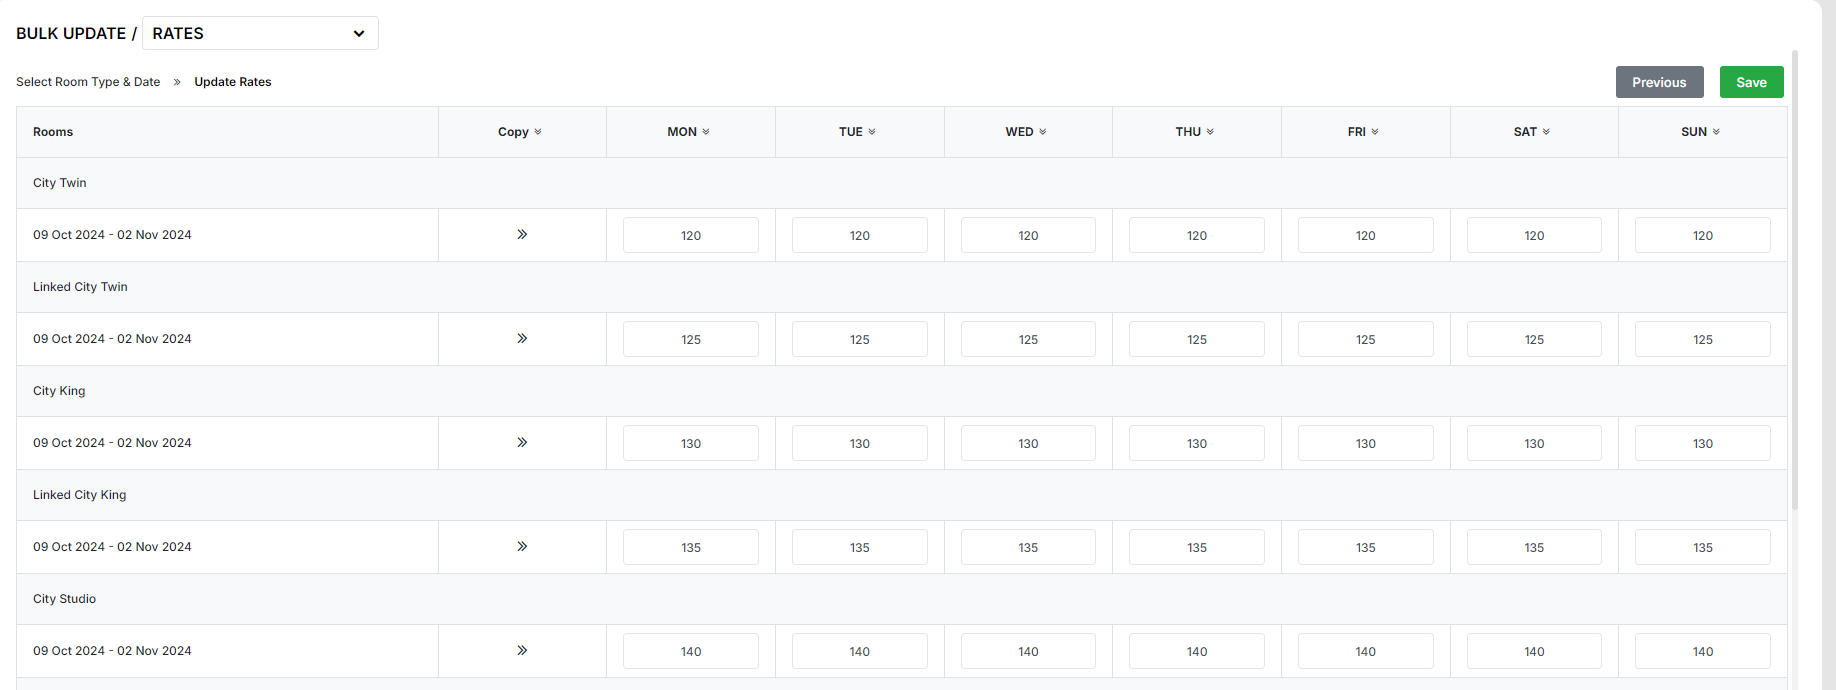
Task: Click the copy arrows icon for Linked City Twin
Action: pyautogui.click(x=522, y=339)
